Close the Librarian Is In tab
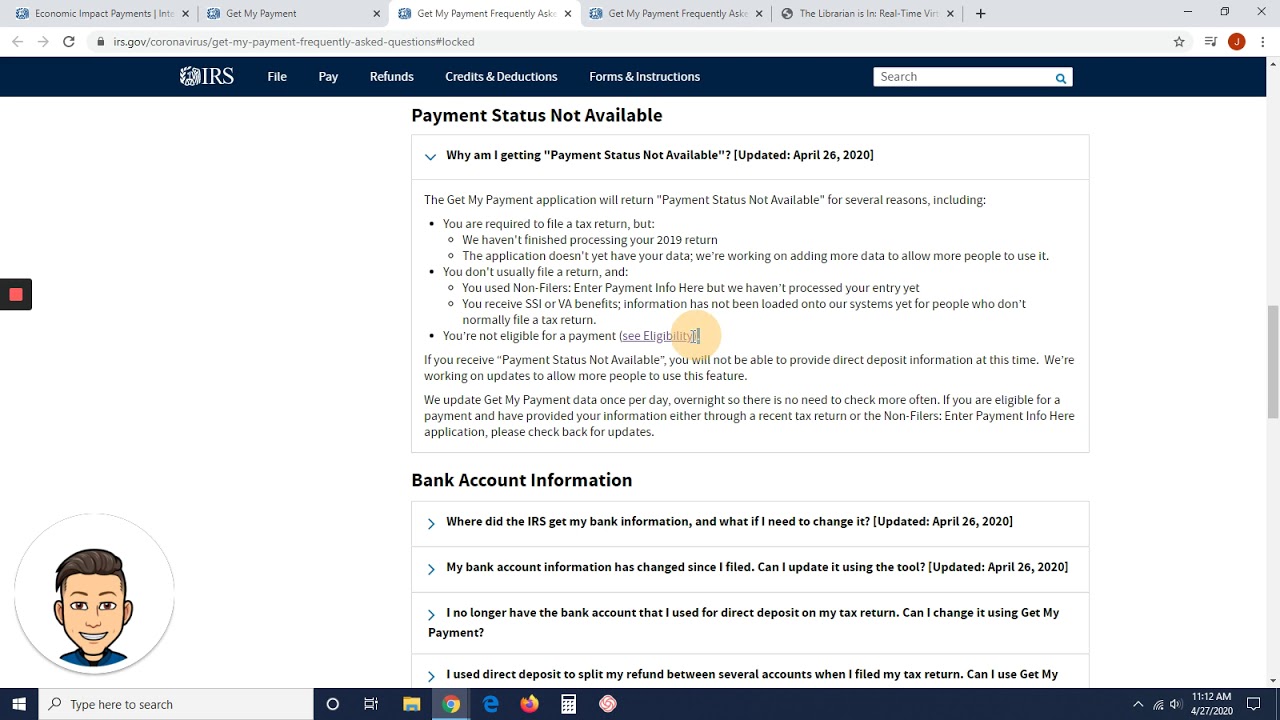This screenshot has height=720, width=1280. (x=950, y=14)
